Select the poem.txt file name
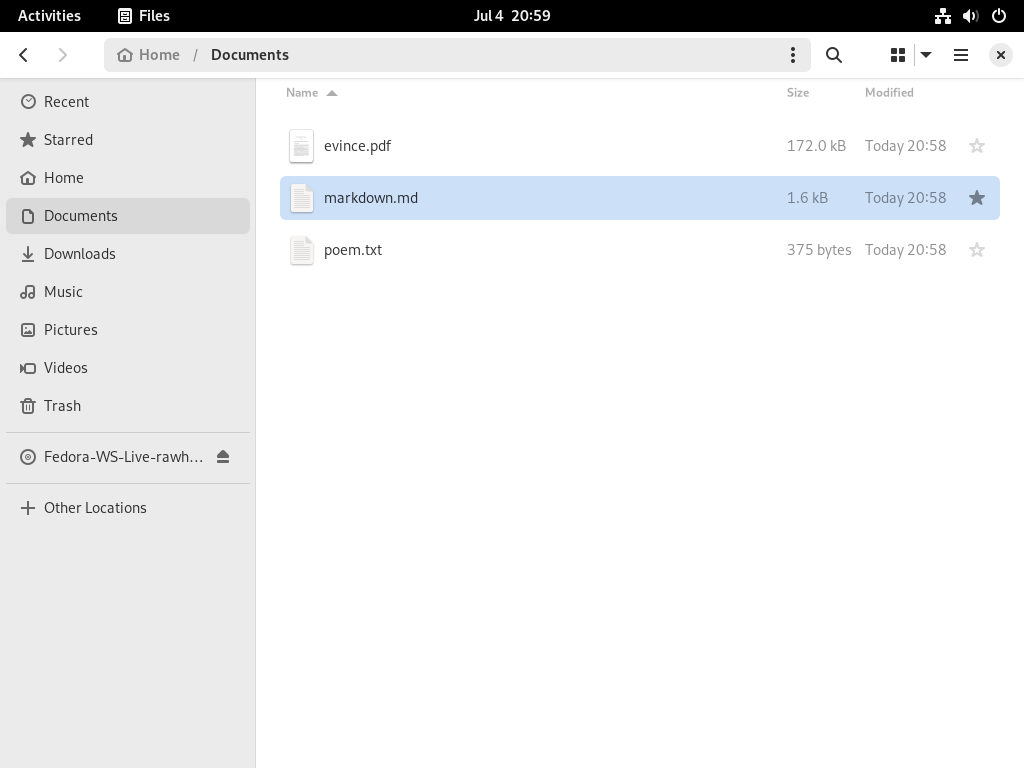This screenshot has height=768, width=1024. point(353,250)
